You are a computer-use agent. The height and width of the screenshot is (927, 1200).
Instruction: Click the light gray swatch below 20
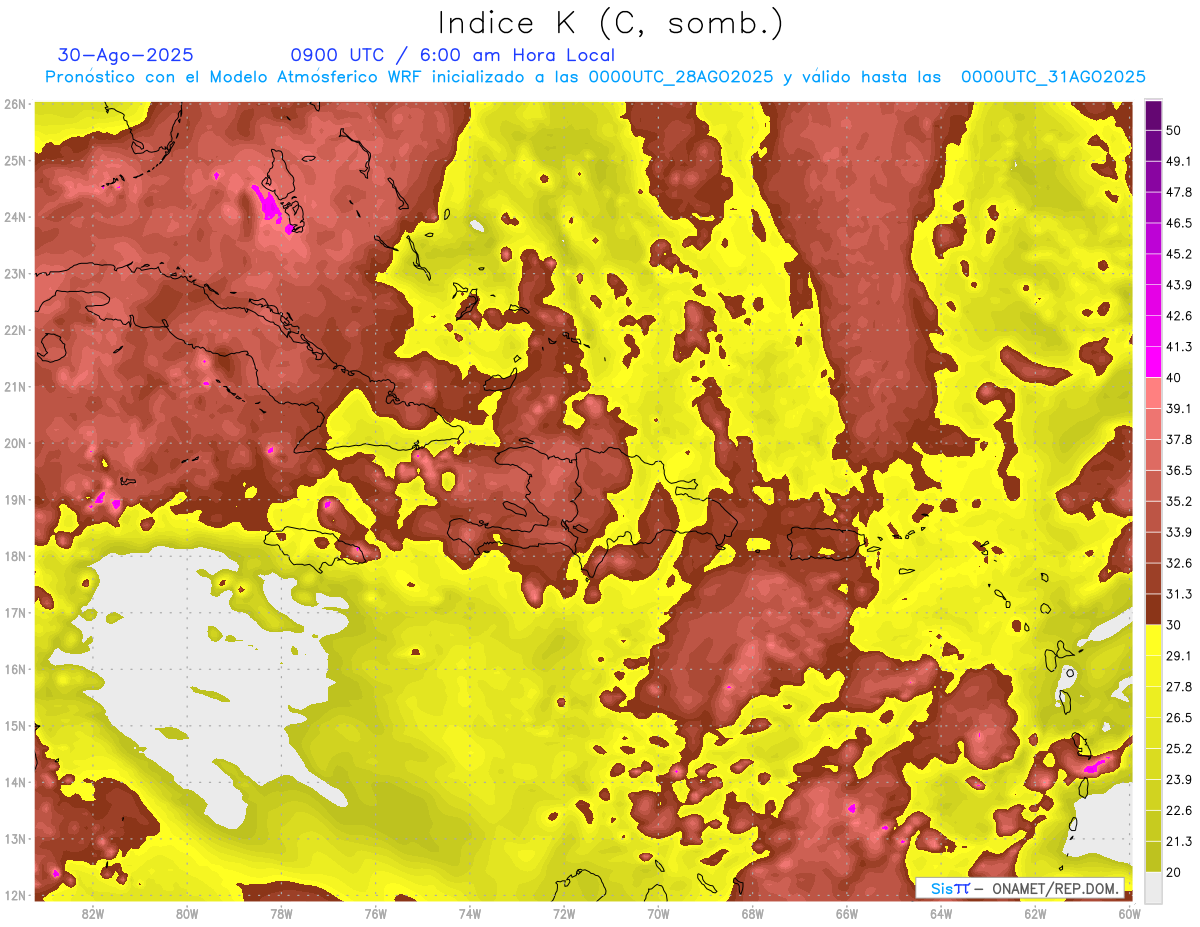[1153, 886]
